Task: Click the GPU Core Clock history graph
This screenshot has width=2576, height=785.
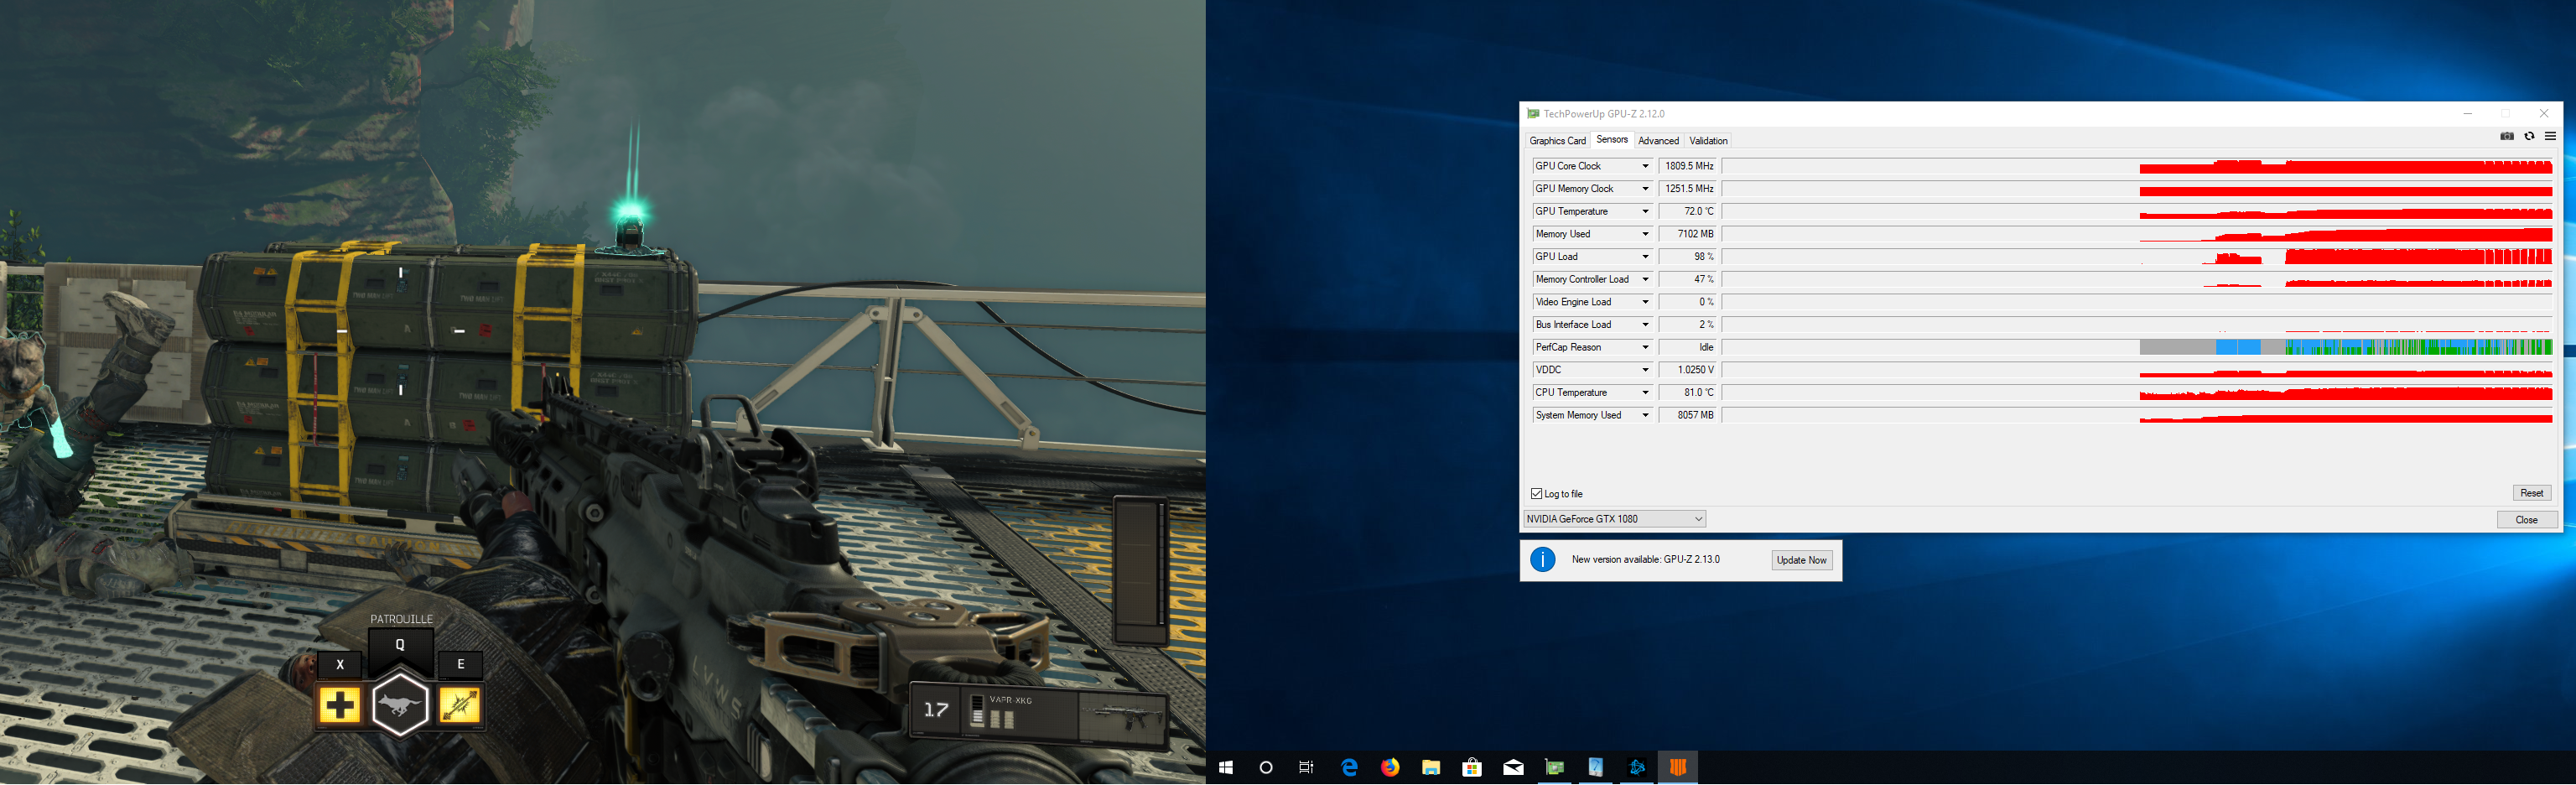Action: point(2137,166)
